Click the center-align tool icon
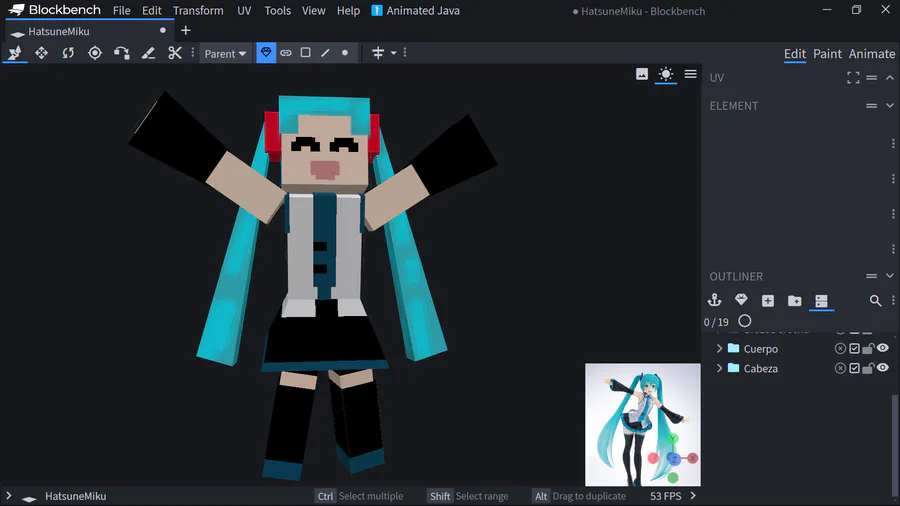Screen dimensions: 900x506 coord(378,53)
